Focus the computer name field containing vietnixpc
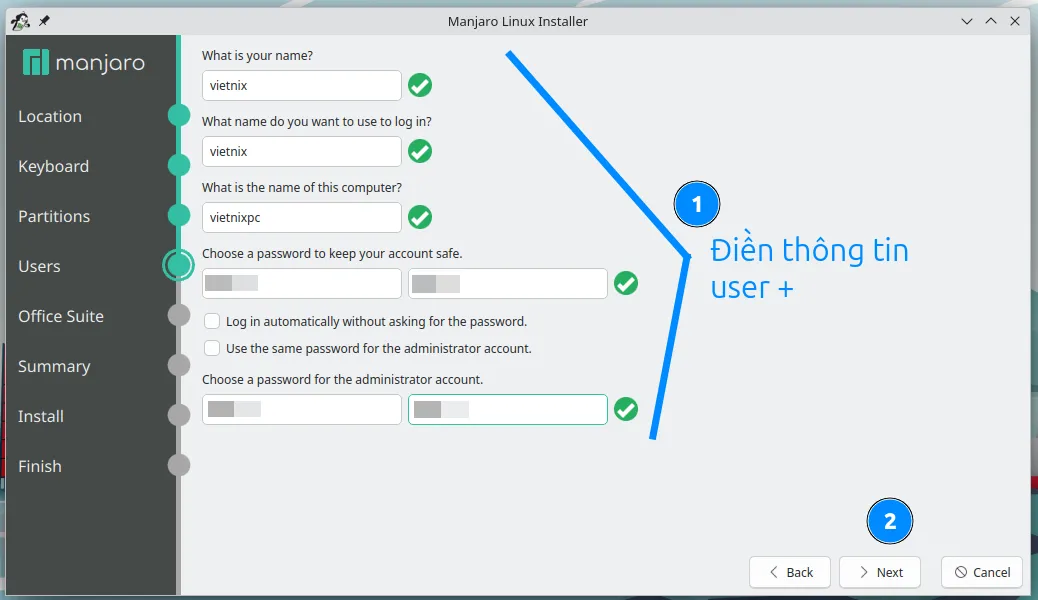The image size is (1038, 600). coord(301,218)
